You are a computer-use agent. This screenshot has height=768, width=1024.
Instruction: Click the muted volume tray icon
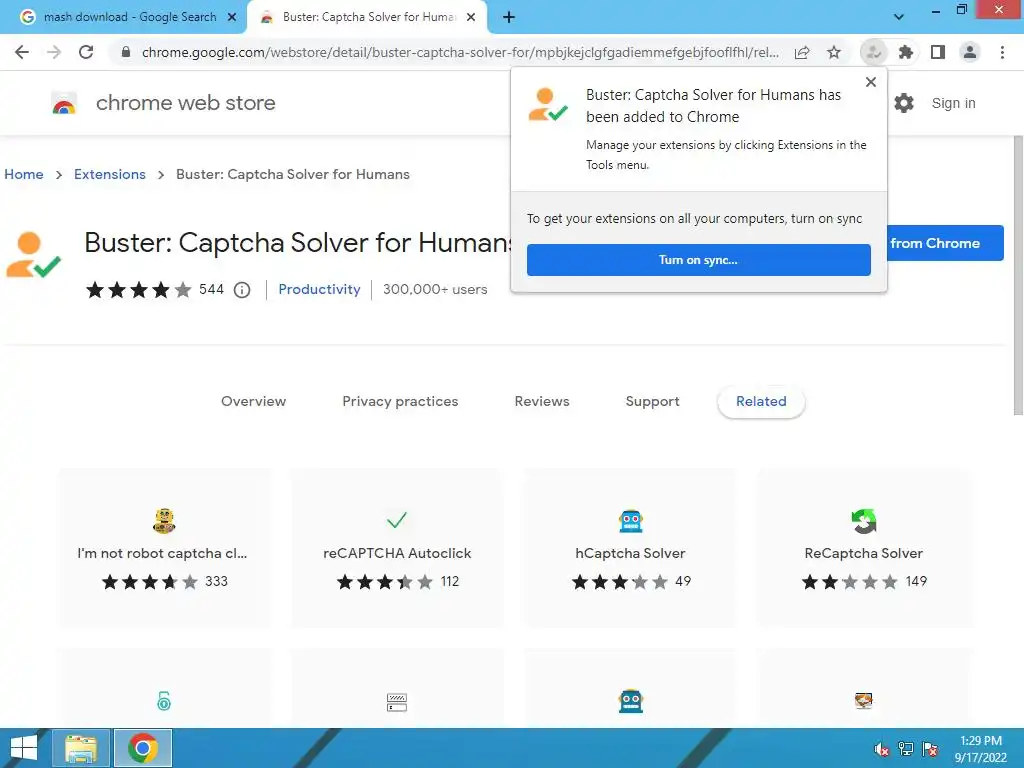[x=882, y=750]
